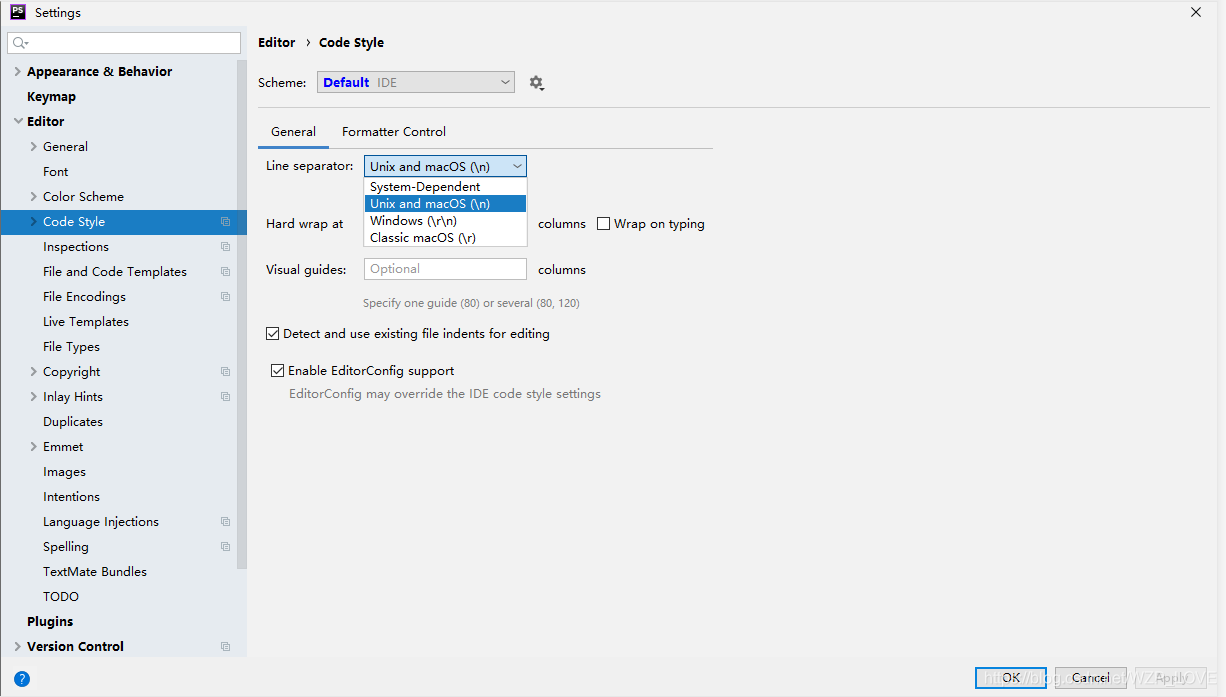Click the scheme gear settings icon
Image resolution: width=1226 pixels, height=697 pixels.
coord(537,83)
